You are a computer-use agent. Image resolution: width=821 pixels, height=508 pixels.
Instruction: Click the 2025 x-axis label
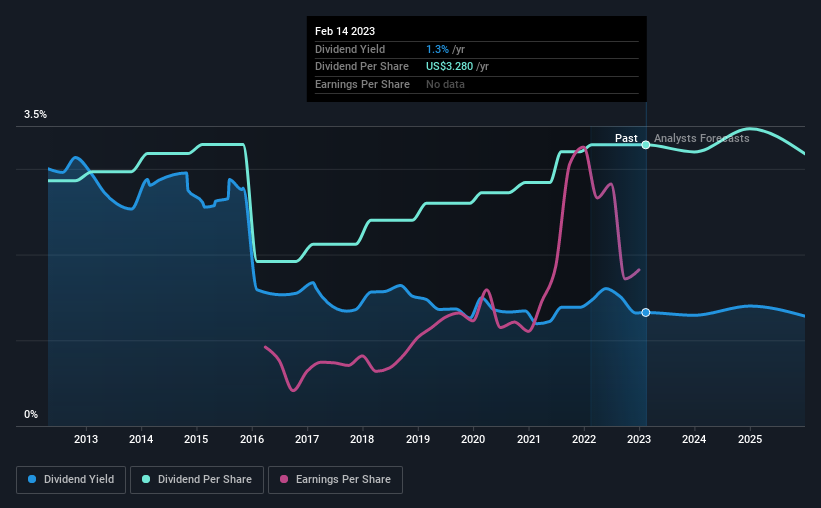[x=750, y=439]
